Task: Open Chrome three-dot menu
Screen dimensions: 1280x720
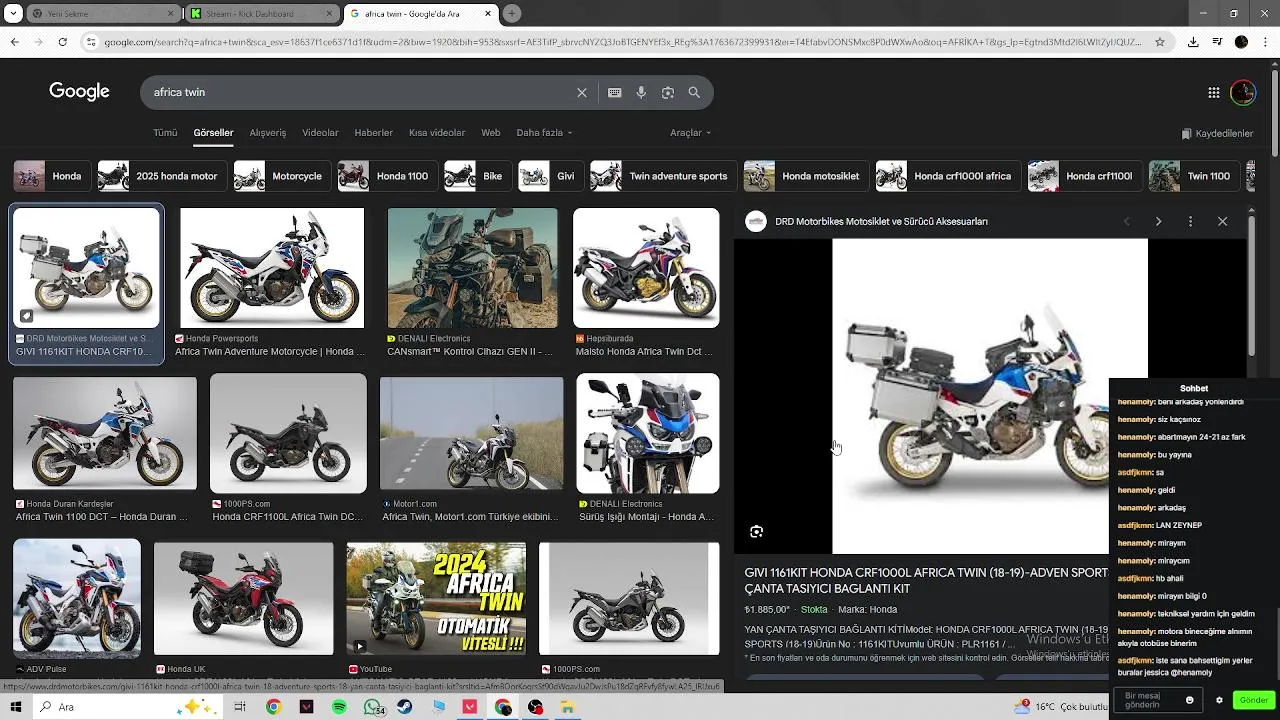Action: 1265,42
